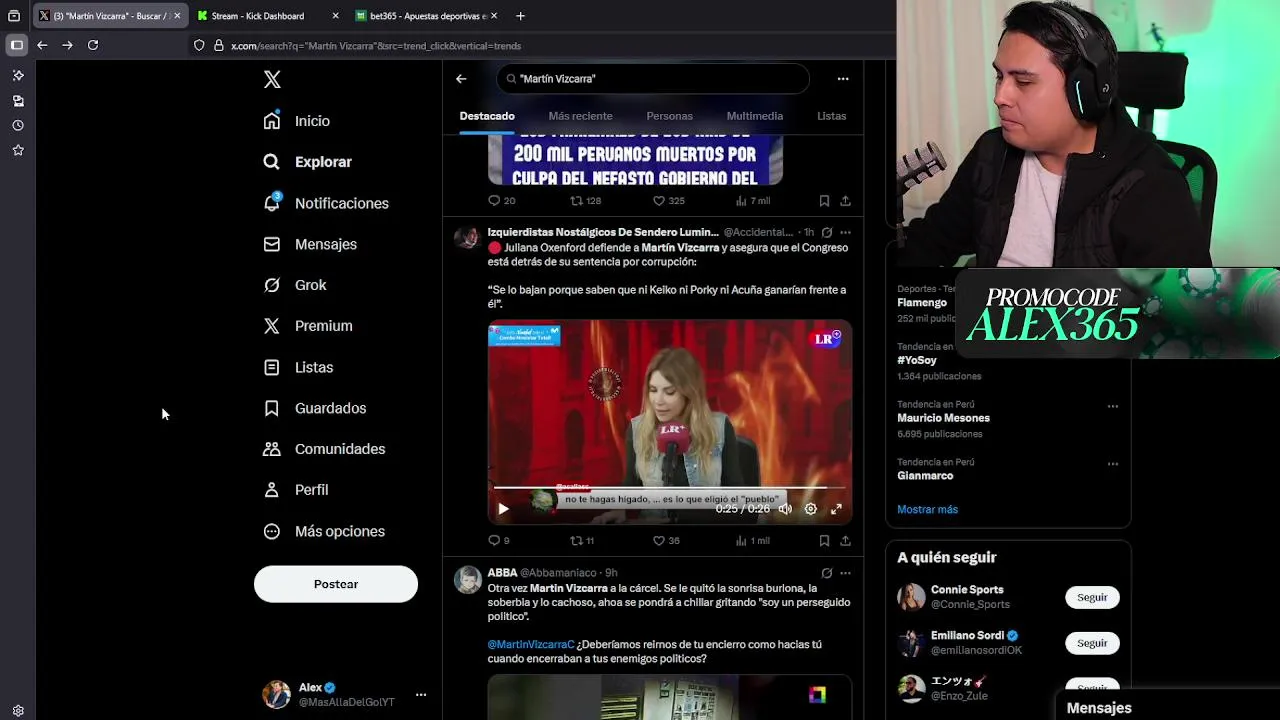Viewport: 1280px width, 720px height.
Task: Open a new browser tab
Action: (x=520, y=16)
